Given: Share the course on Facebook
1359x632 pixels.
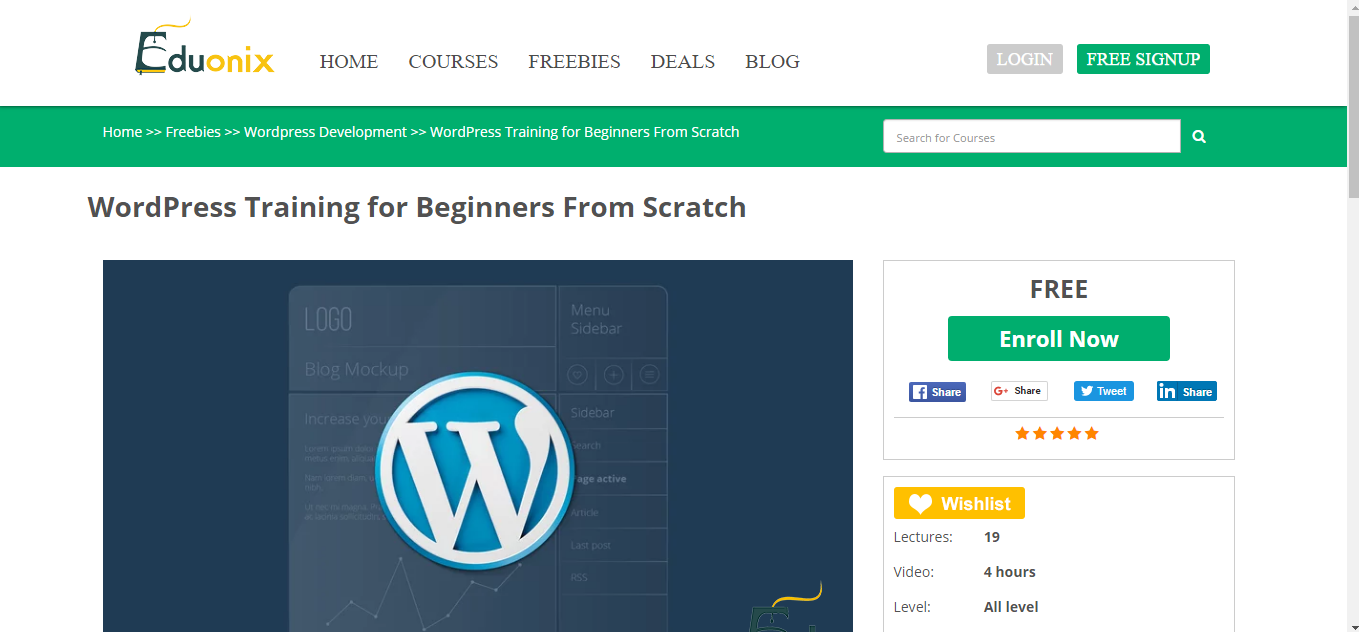Looking at the screenshot, I should point(937,392).
